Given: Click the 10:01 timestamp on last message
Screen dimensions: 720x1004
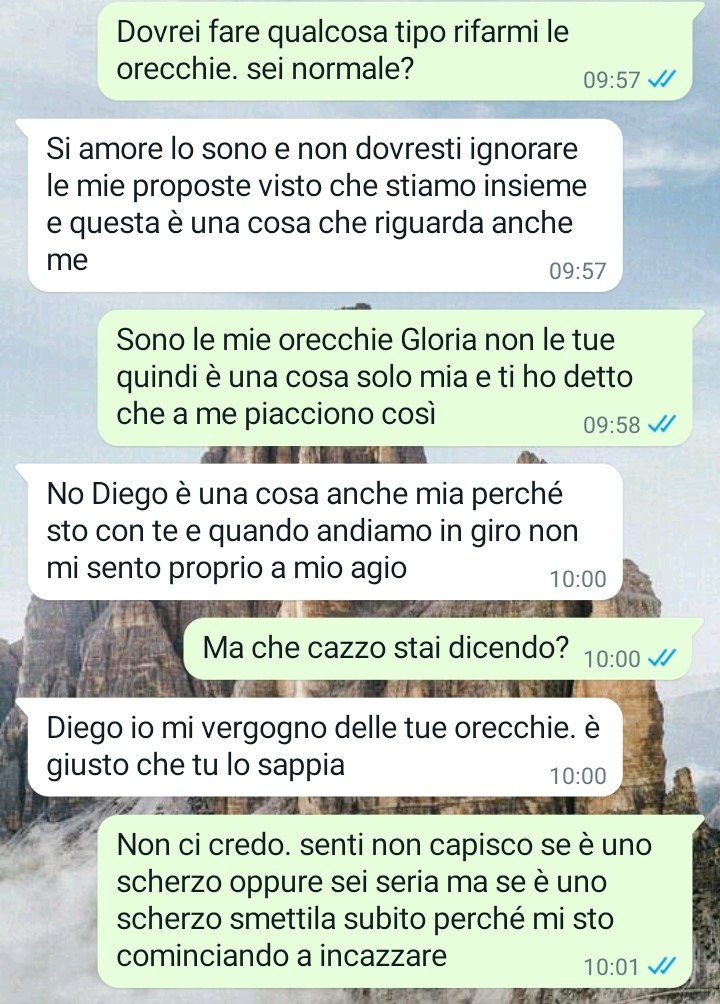Looking at the screenshot, I should click(612, 966).
